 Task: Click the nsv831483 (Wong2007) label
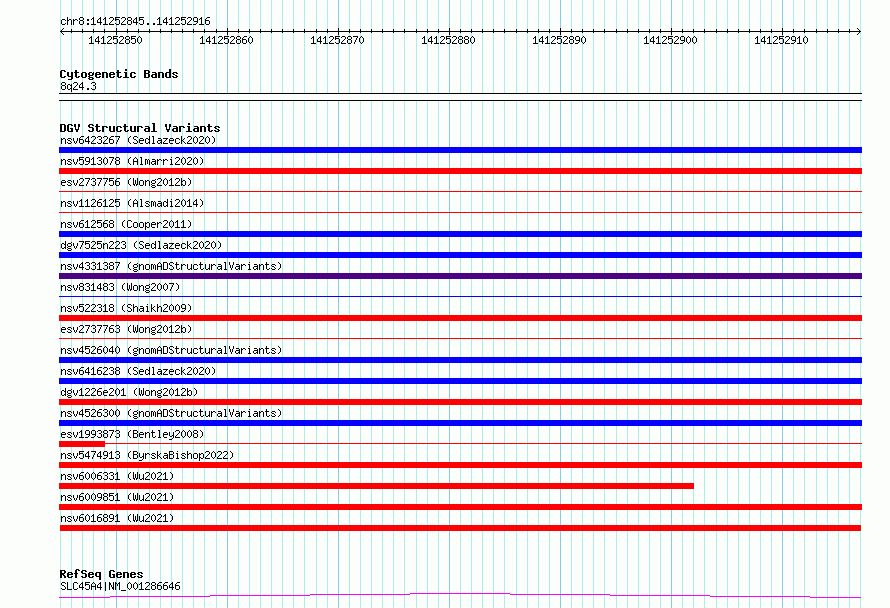120,287
